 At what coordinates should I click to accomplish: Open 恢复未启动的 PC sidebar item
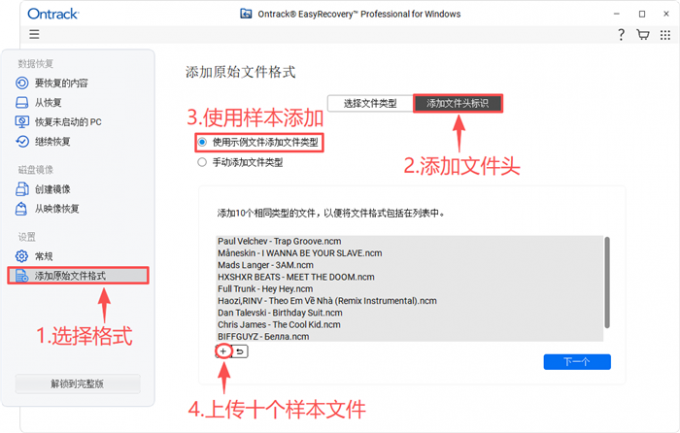tap(68, 122)
